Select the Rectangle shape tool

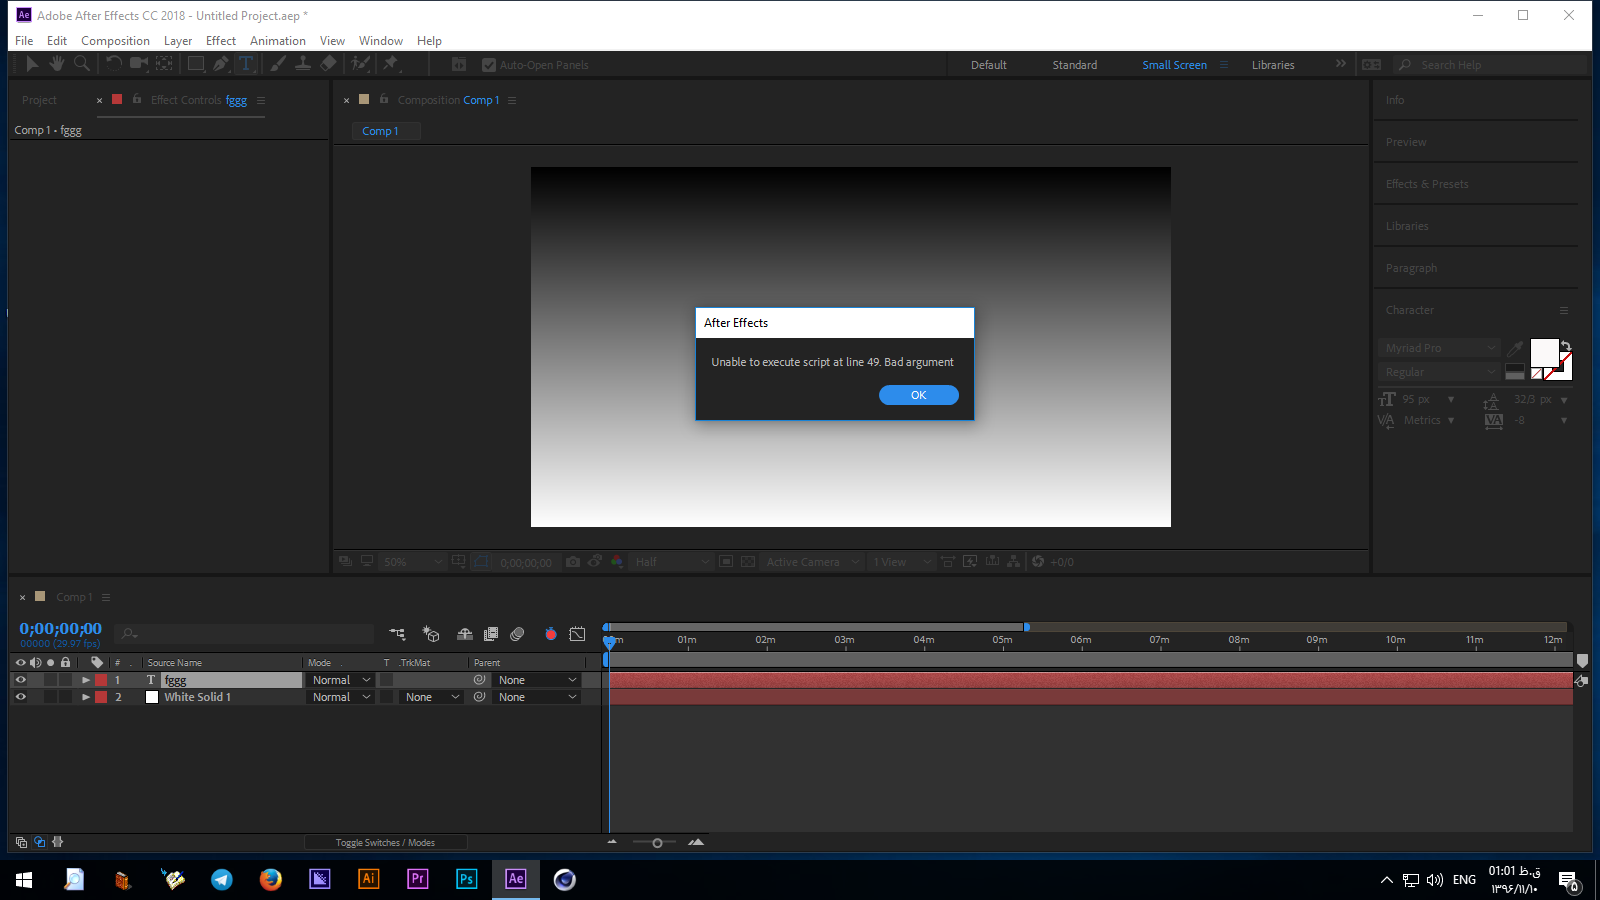(x=196, y=64)
